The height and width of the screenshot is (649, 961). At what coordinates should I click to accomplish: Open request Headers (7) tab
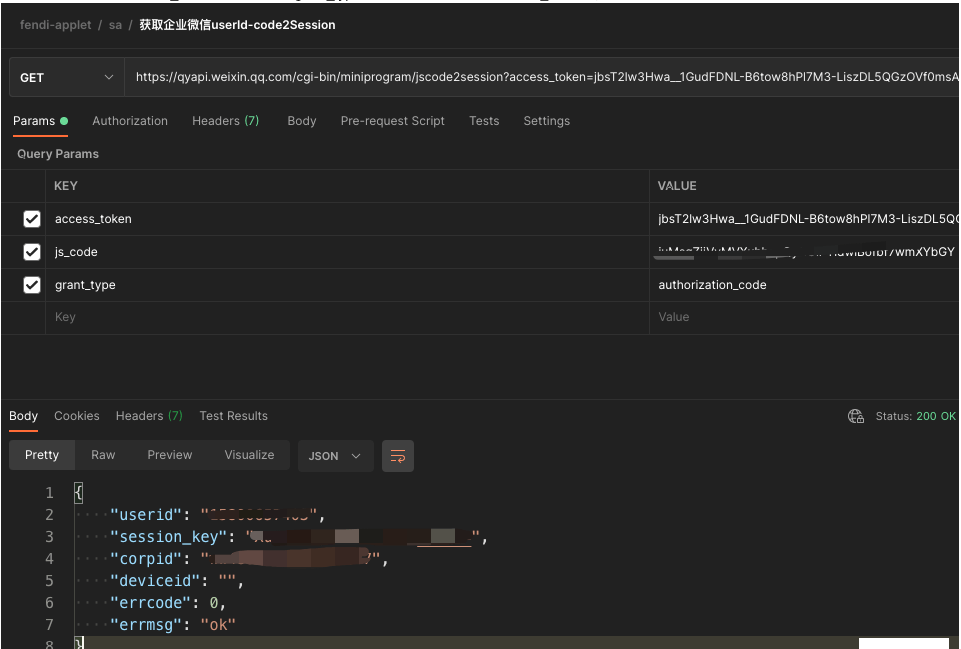point(226,121)
